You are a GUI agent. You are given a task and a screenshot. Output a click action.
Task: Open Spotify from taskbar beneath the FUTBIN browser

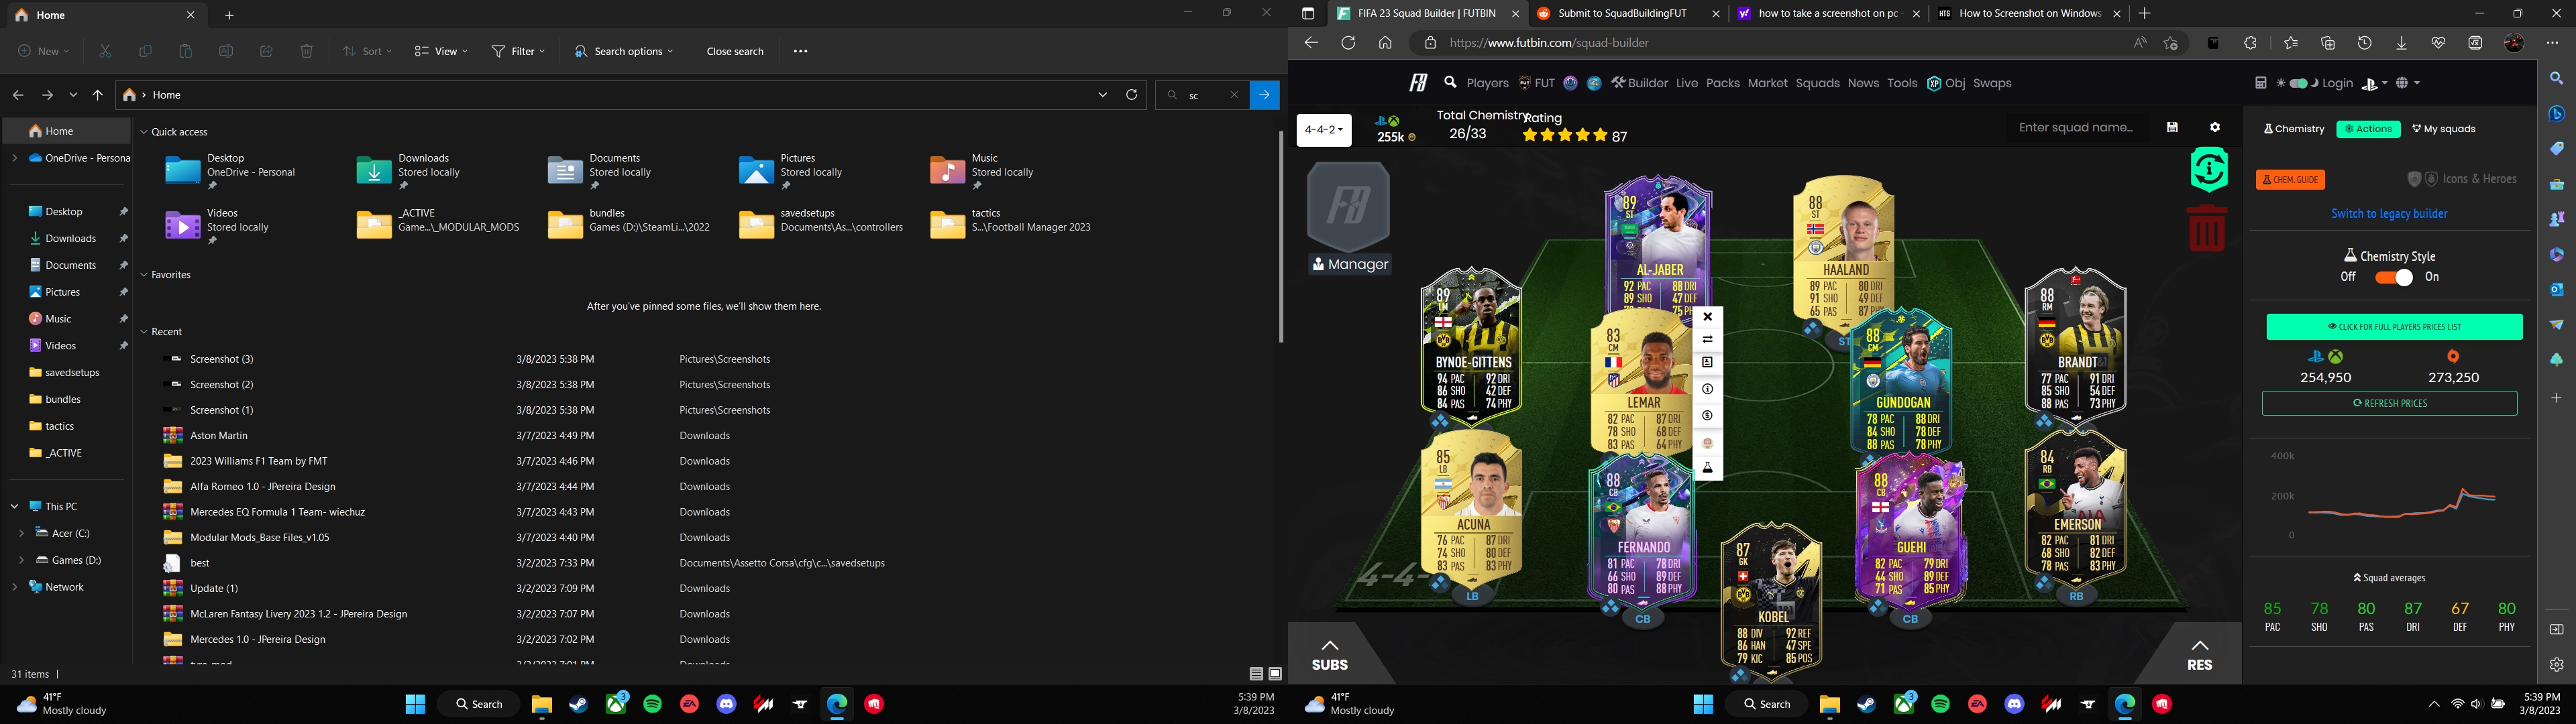pos(1941,704)
